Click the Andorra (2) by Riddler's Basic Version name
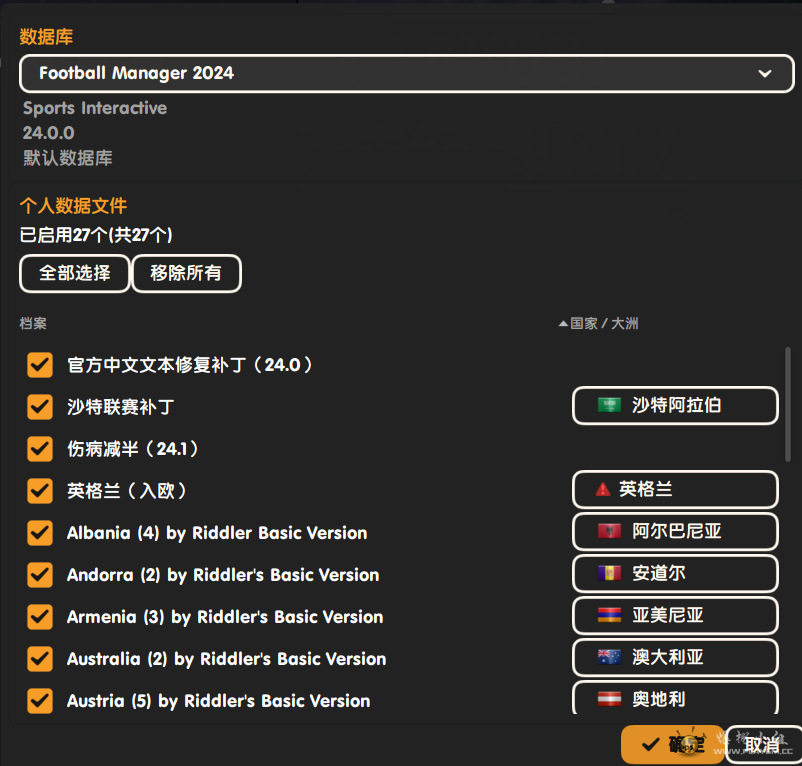This screenshot has height=766, width=802. coord(223,575)
